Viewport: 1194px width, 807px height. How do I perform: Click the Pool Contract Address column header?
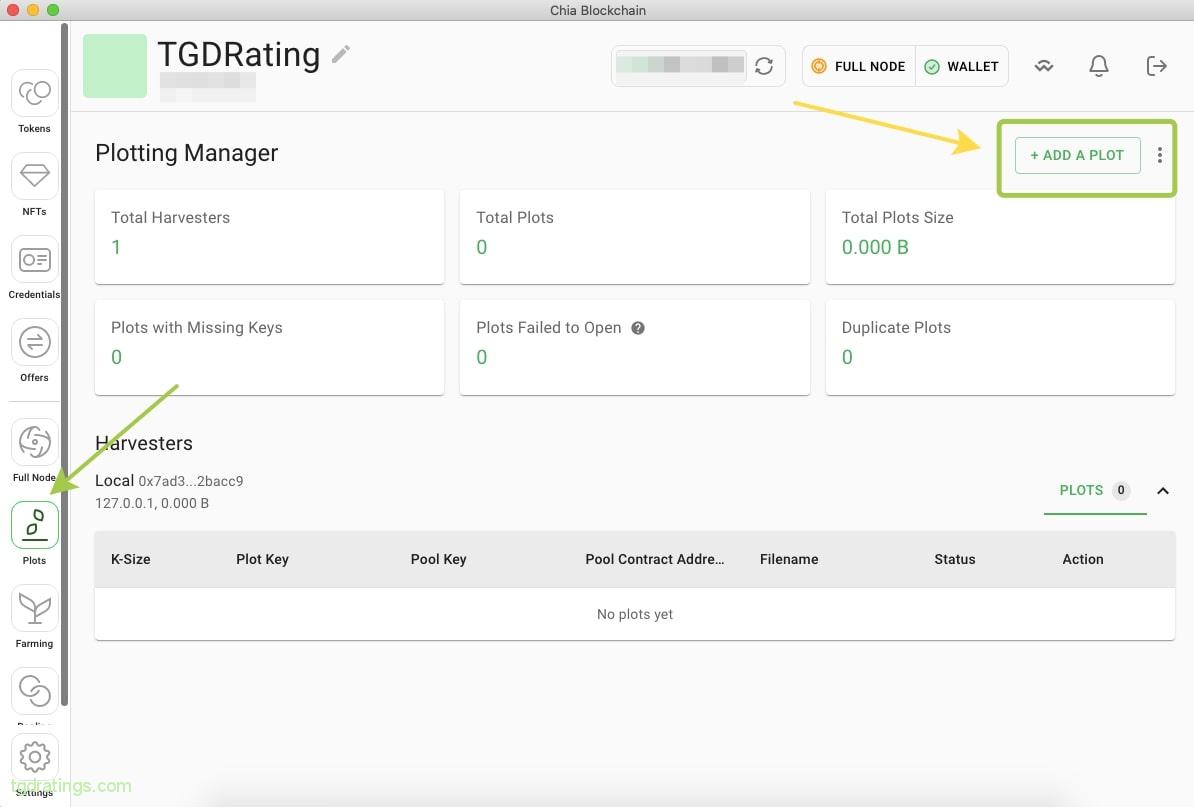coord(655,559)
